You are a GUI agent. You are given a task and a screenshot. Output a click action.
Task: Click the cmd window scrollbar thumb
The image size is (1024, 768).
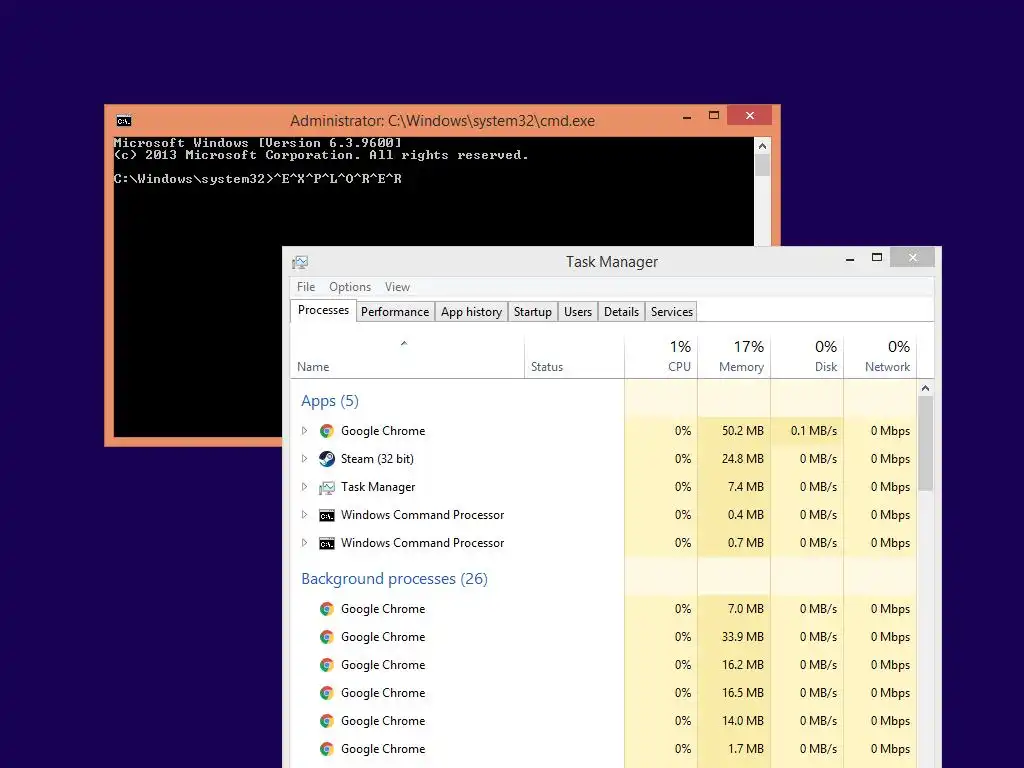(762, 165)
